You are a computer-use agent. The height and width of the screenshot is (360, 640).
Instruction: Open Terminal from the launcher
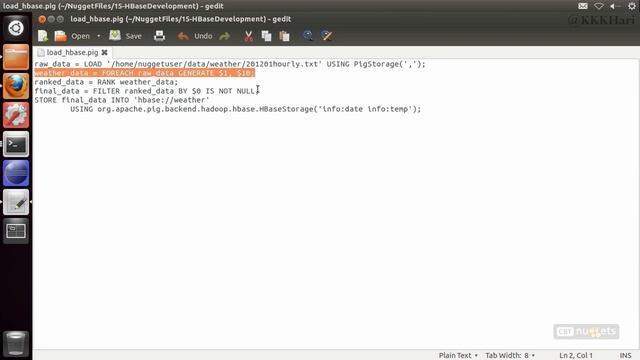tap(16, 144)
